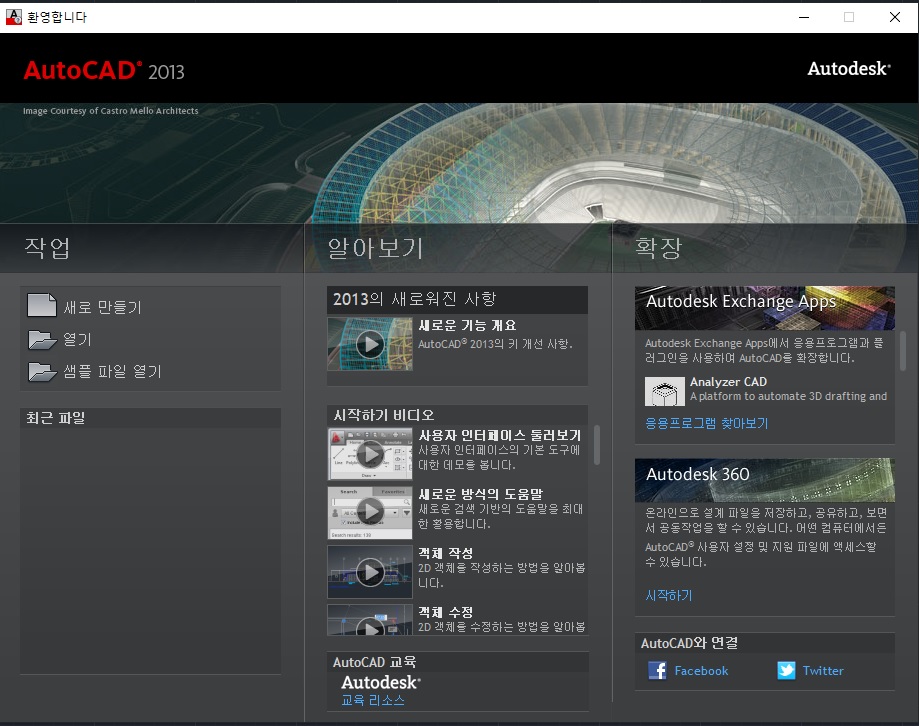This screenshot has height=726, width=919.
Task: Click the new document icon beside 새로 만들기
Action: click(42, 305)
